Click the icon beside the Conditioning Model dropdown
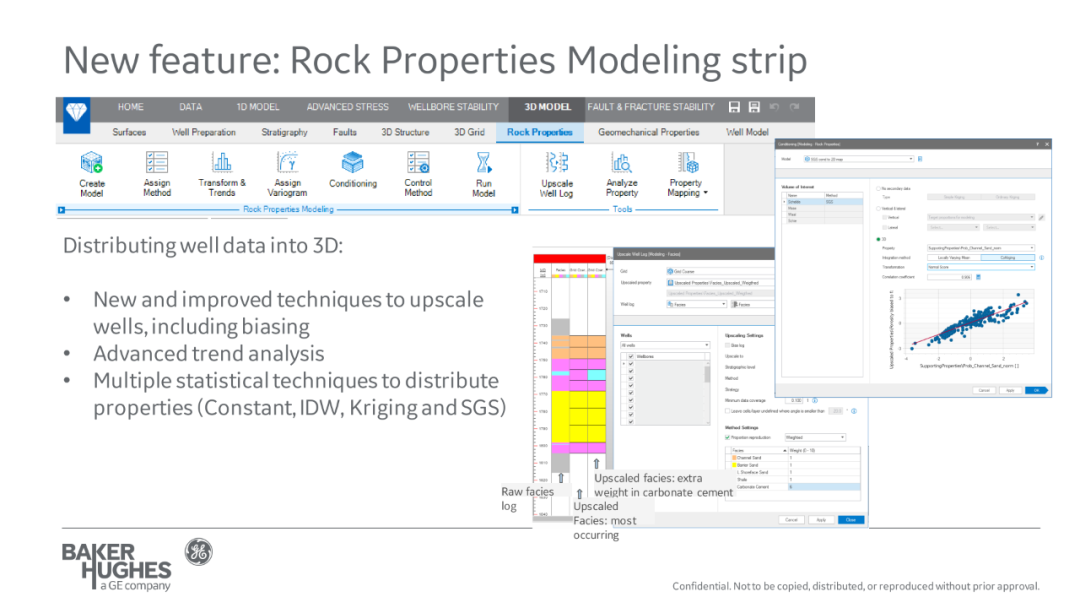 tap(920, 159)
